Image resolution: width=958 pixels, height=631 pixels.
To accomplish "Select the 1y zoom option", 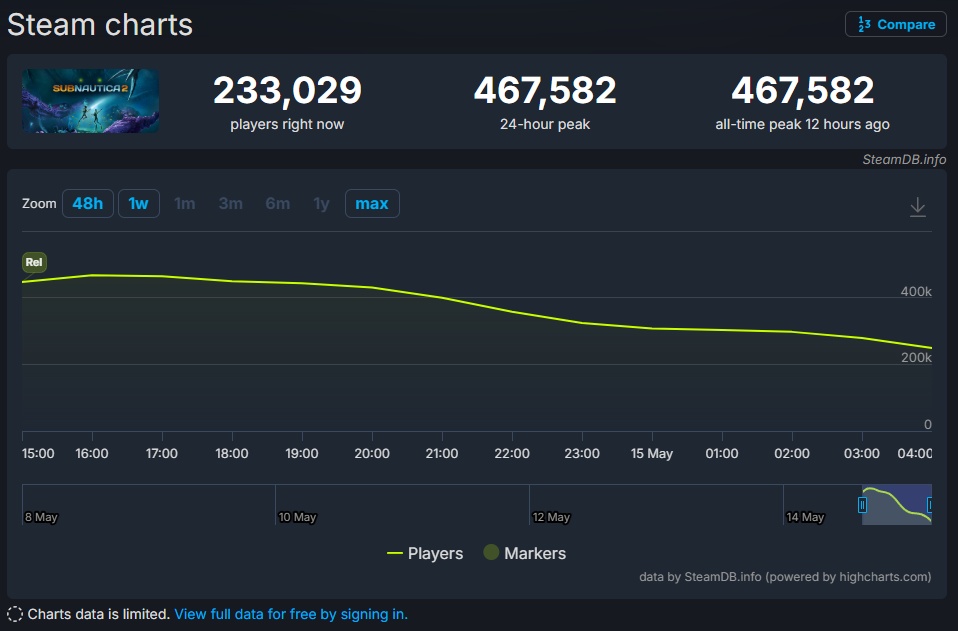I will pos(321,203).
